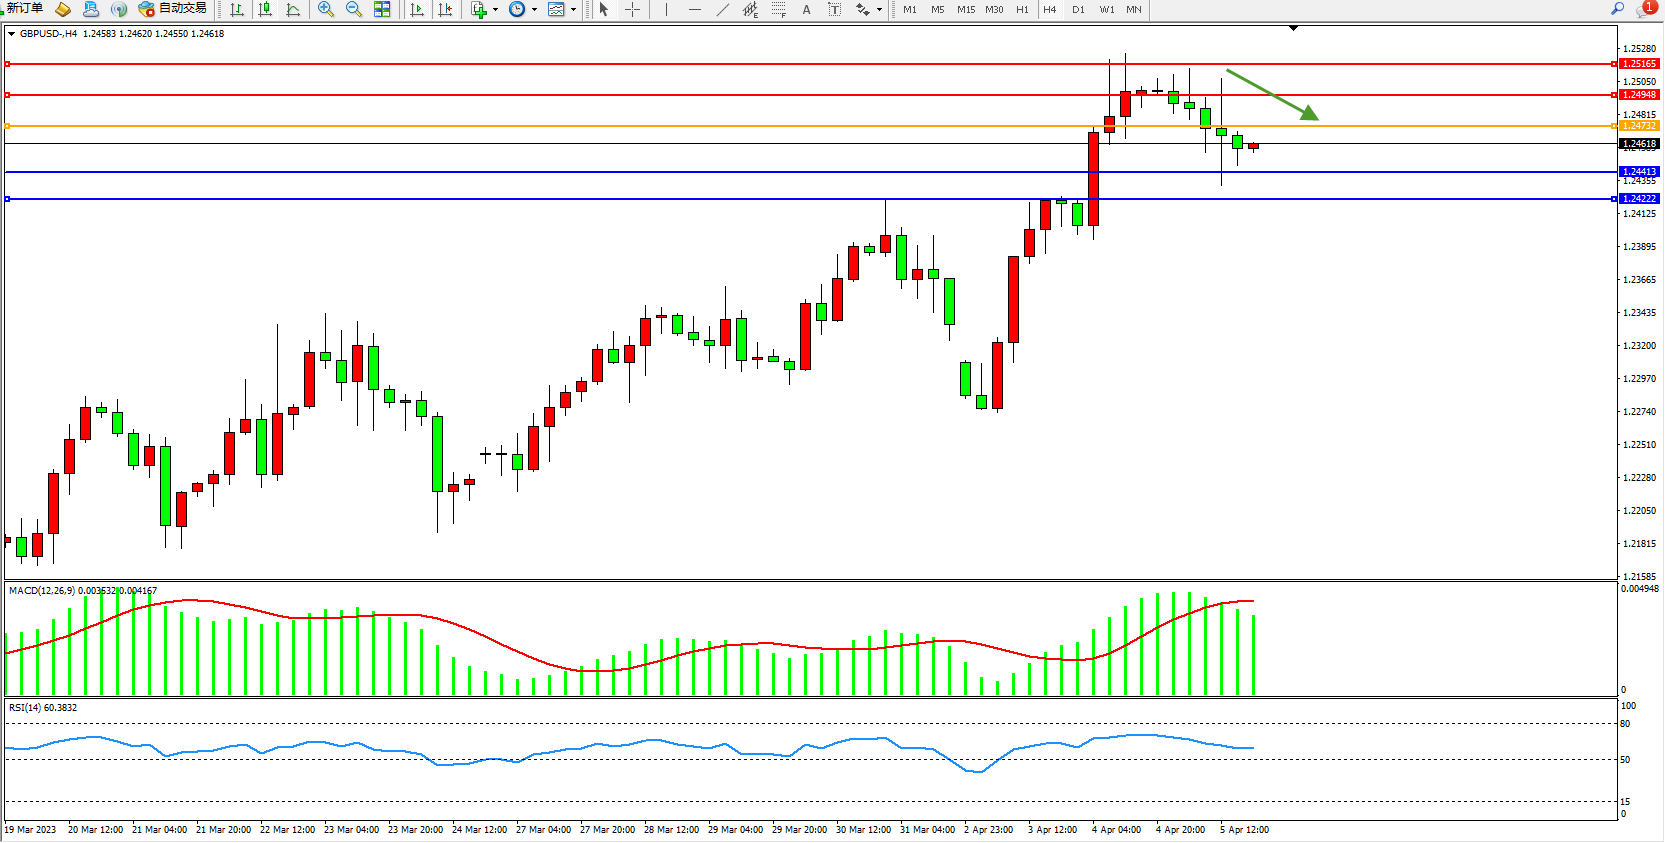Screen dimensions: 1665x843
Task: Select the trendline drawing tool
Action: (x=723, y=9)
